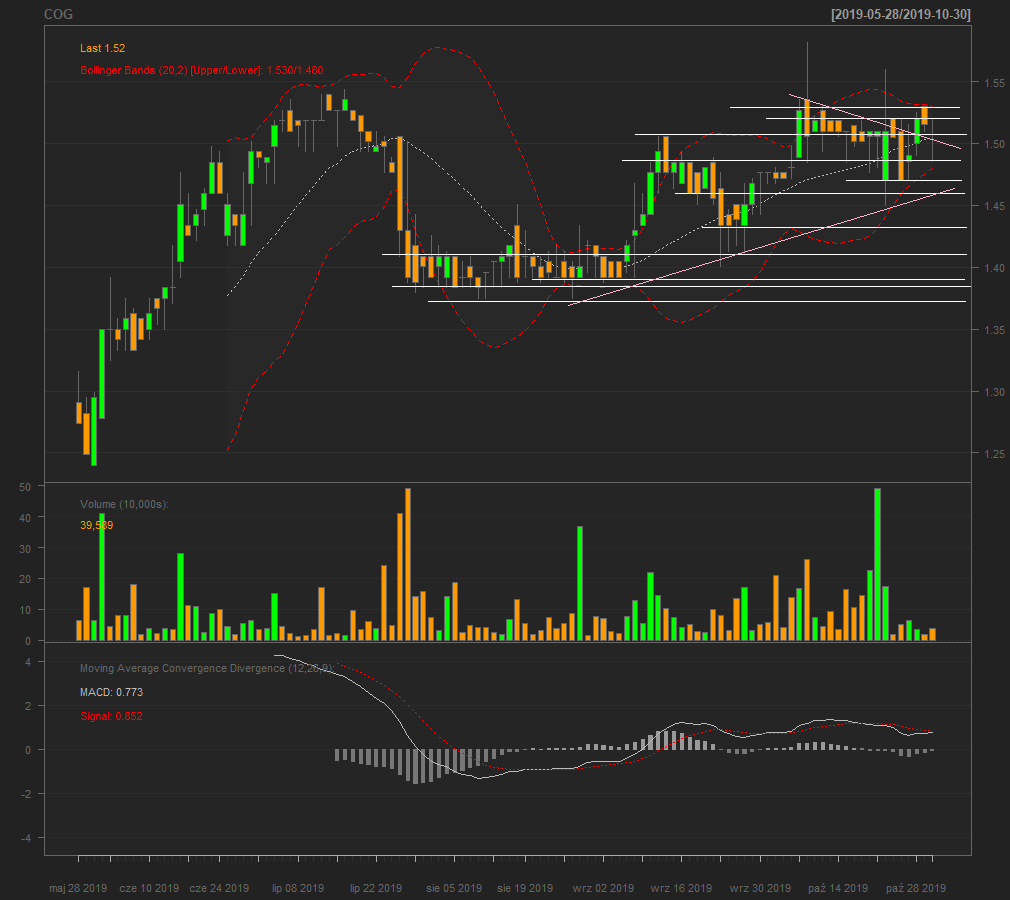
Task: Click the "wrz 02 2019" date label
Action: (x=603, y=888)
